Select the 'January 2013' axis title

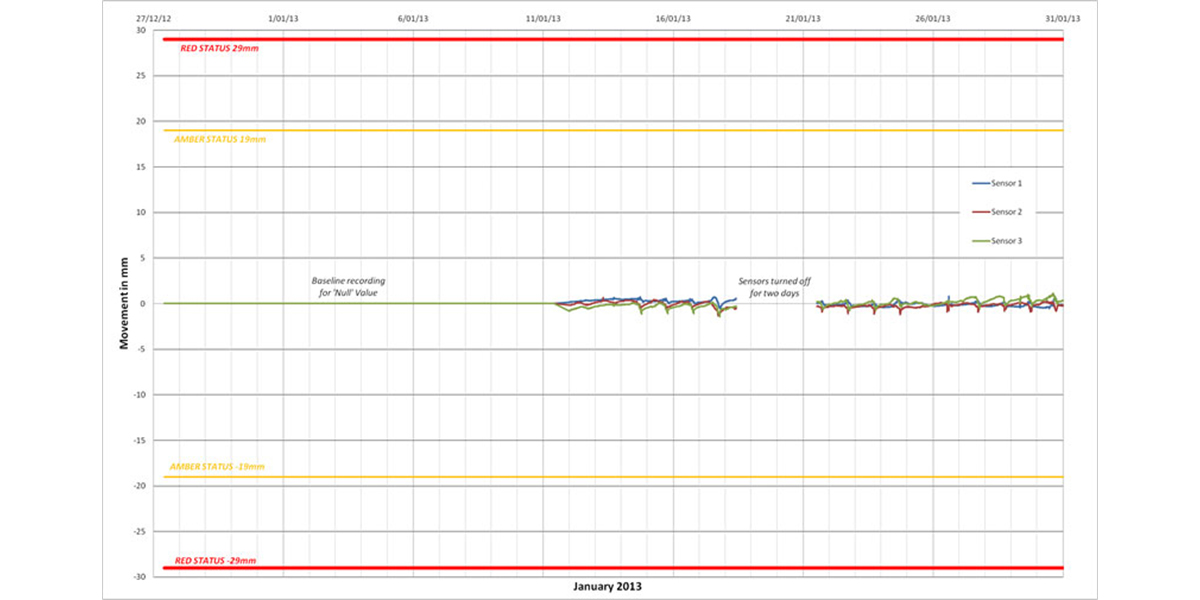click(607, 587)
